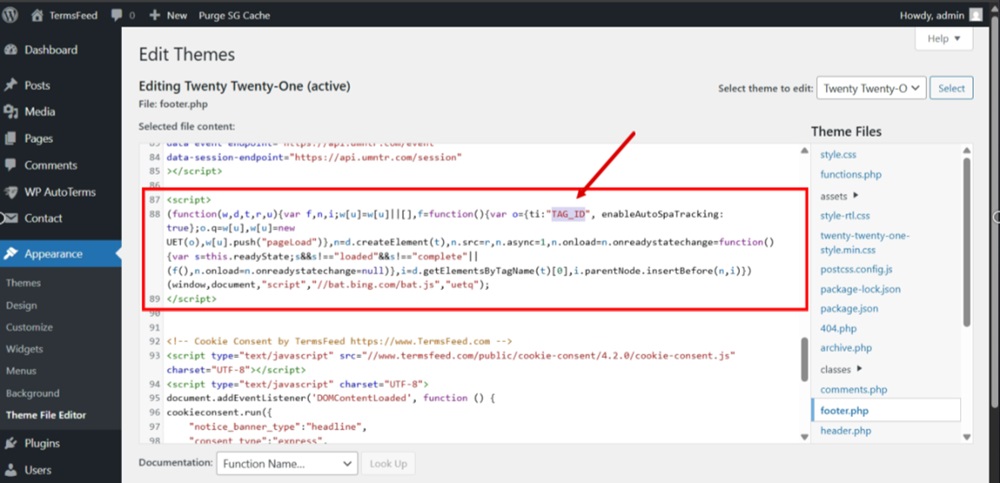Click the New link in the admin bar
The height and width of the screenshot is (483, 1000).
pyautogui.click(x=177, y=15)
